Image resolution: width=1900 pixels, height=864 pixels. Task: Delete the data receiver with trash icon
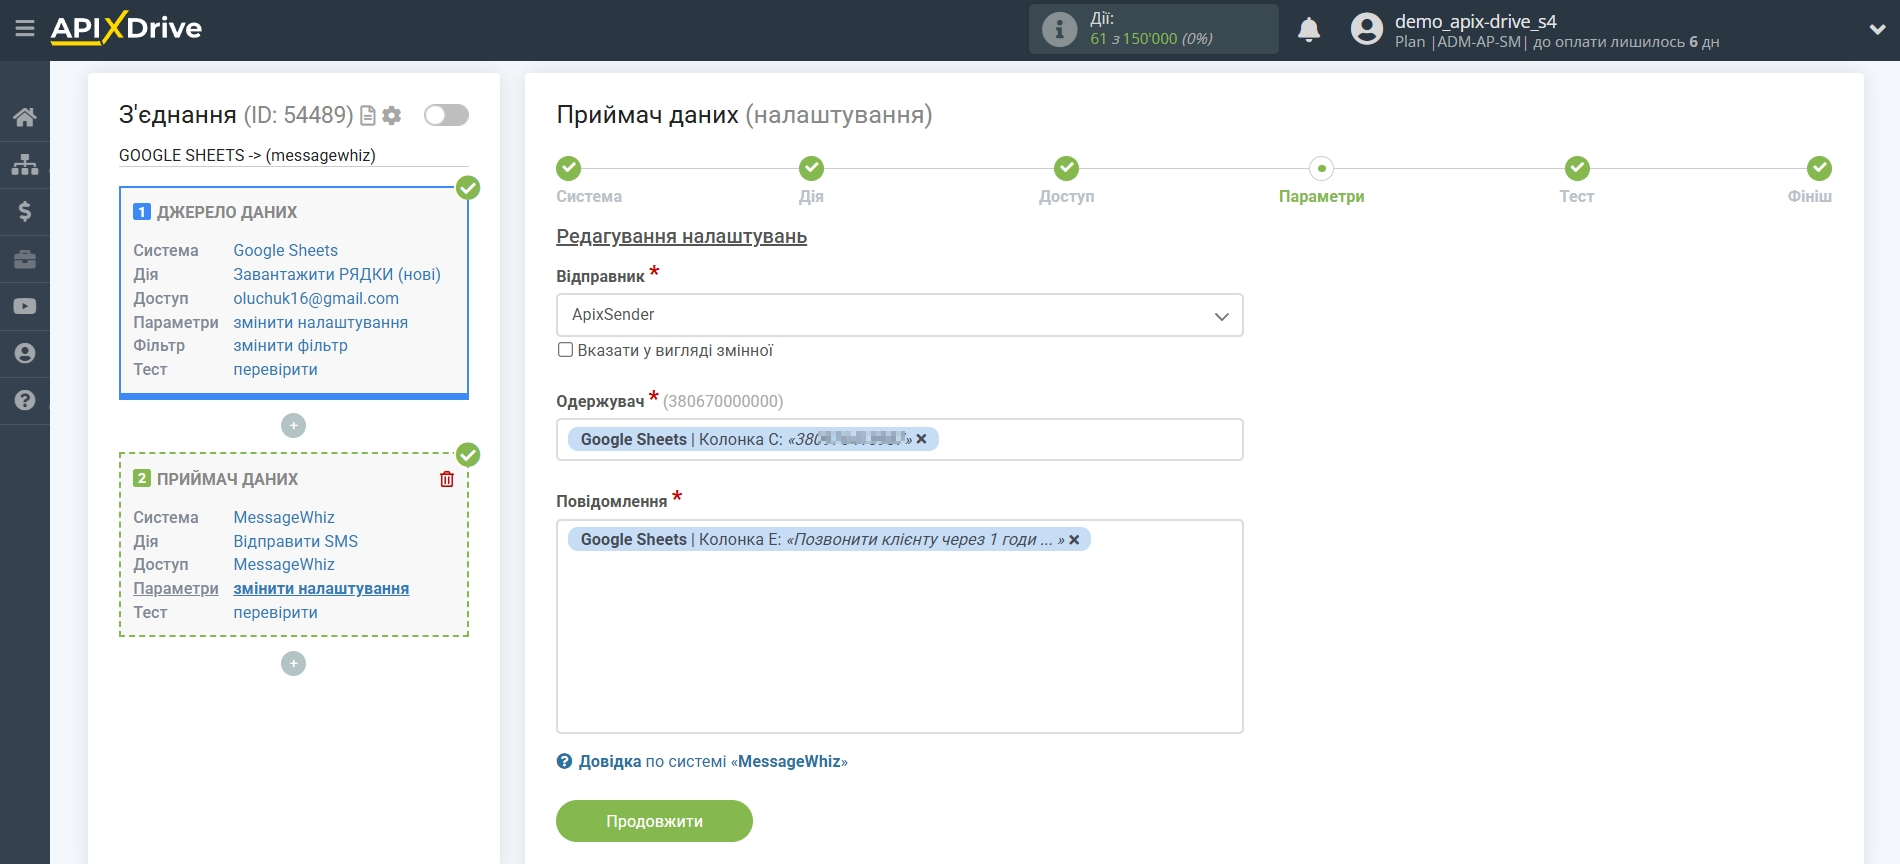(447, 479)
